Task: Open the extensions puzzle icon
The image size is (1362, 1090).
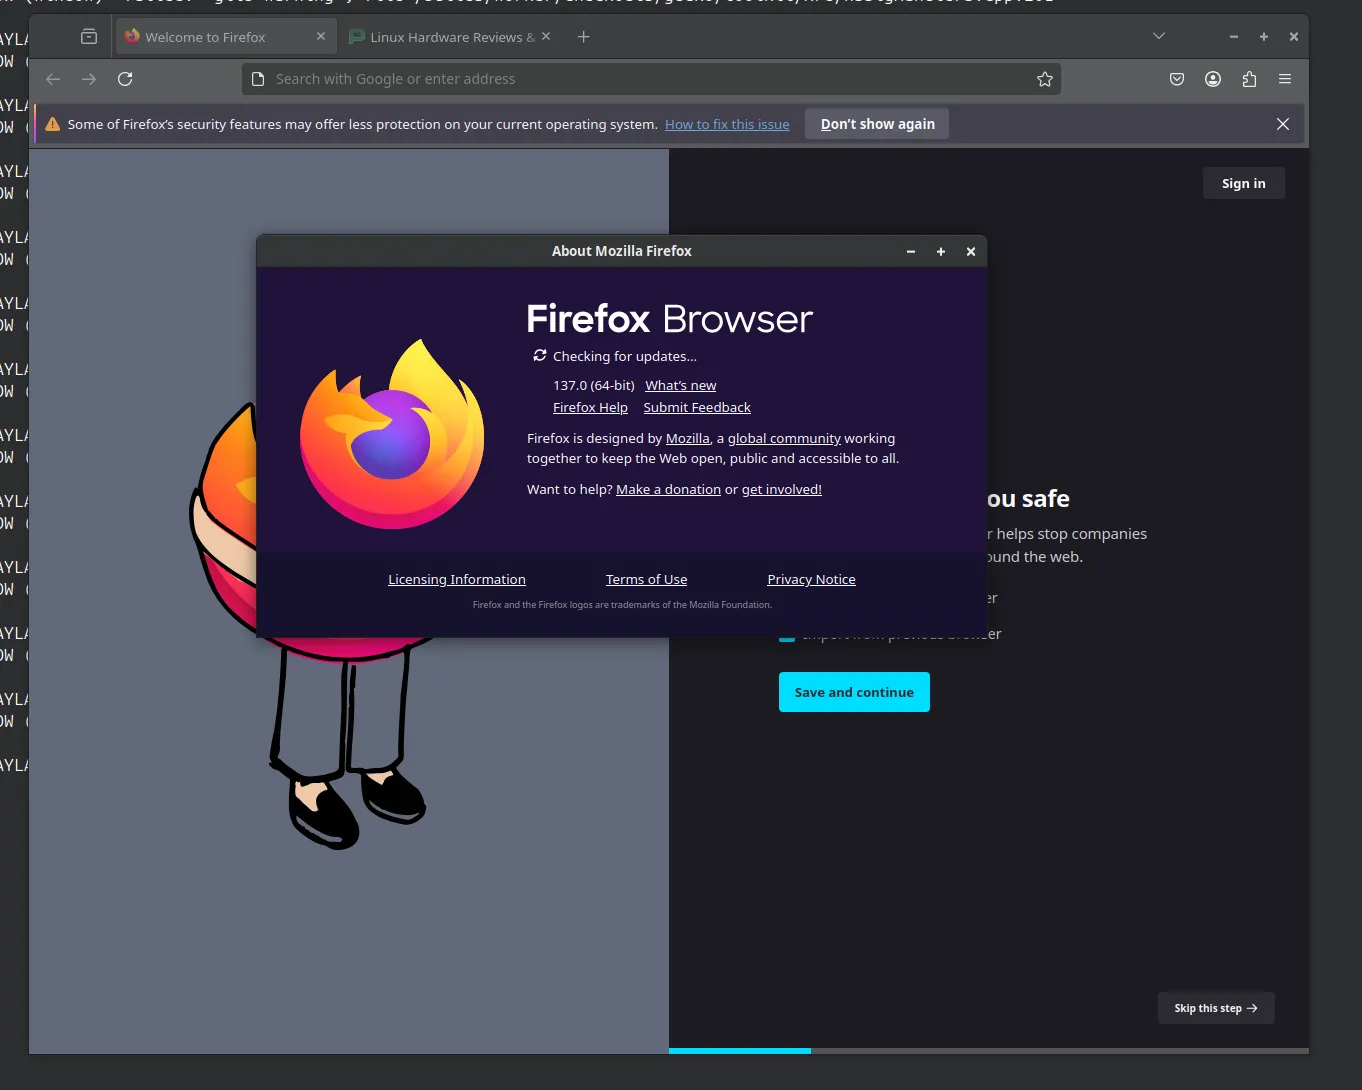Action: 1249,79
